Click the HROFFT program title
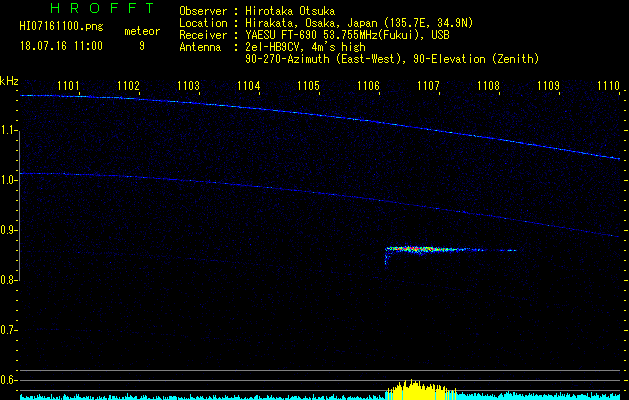The height and width of the screenshot is (400, 629). [x=103, y=8]
